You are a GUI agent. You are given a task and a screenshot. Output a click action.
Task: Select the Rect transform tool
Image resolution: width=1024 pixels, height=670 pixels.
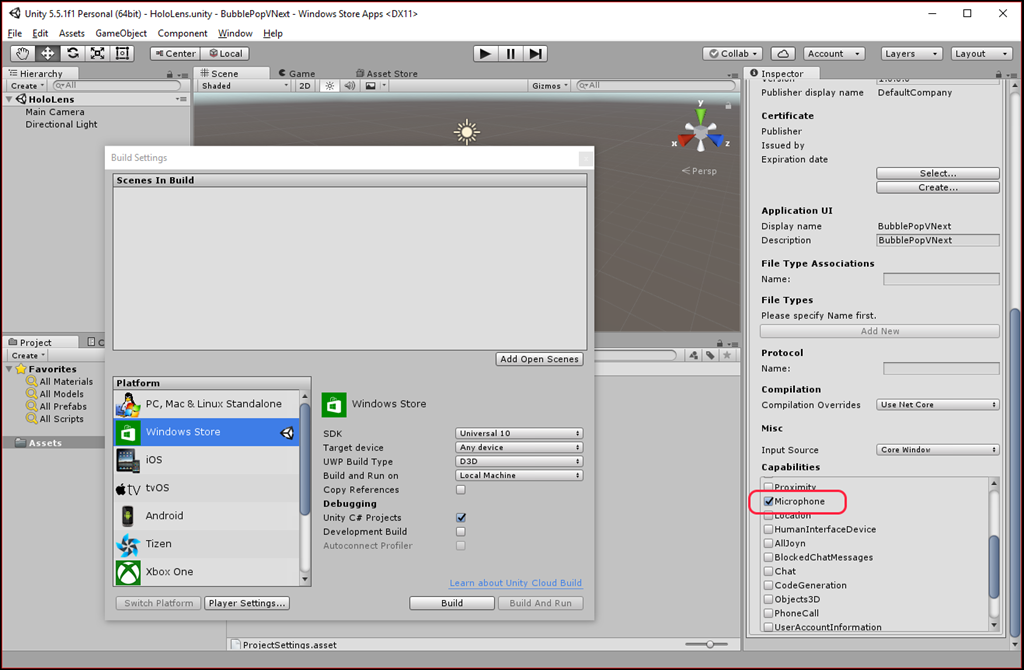point(122,54)
